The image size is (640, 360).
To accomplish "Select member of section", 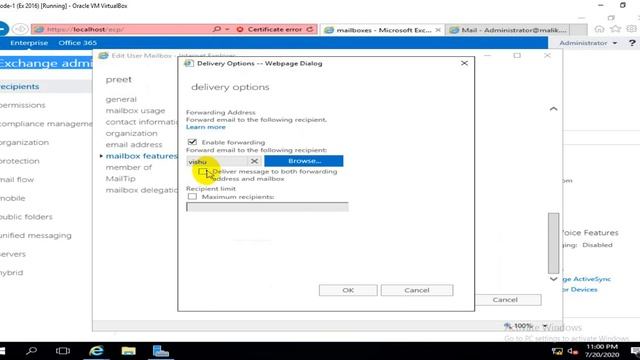I will coord(128,167).
